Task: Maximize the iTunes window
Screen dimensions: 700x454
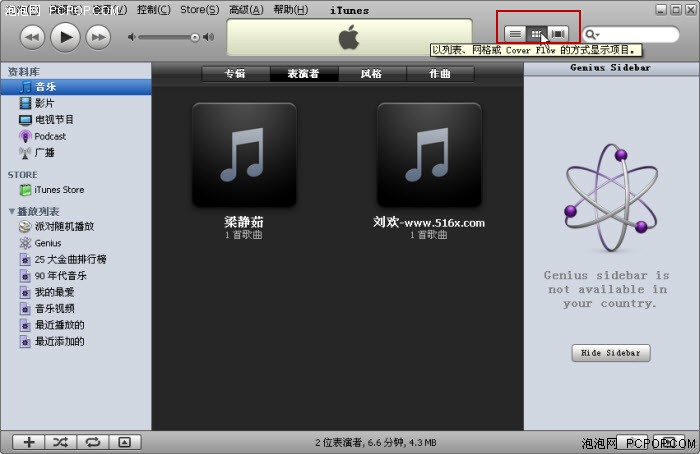Action: click(x=676, y=9)
